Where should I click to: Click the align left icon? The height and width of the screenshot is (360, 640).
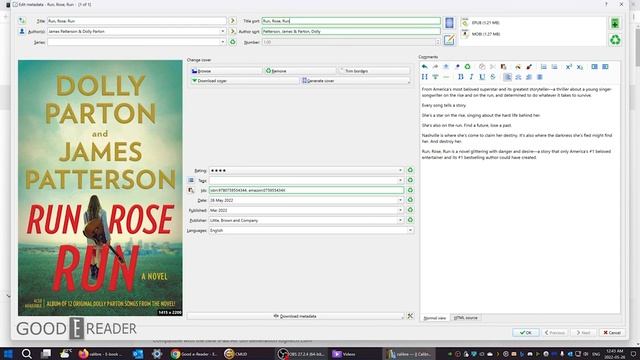tap(507, 77)
